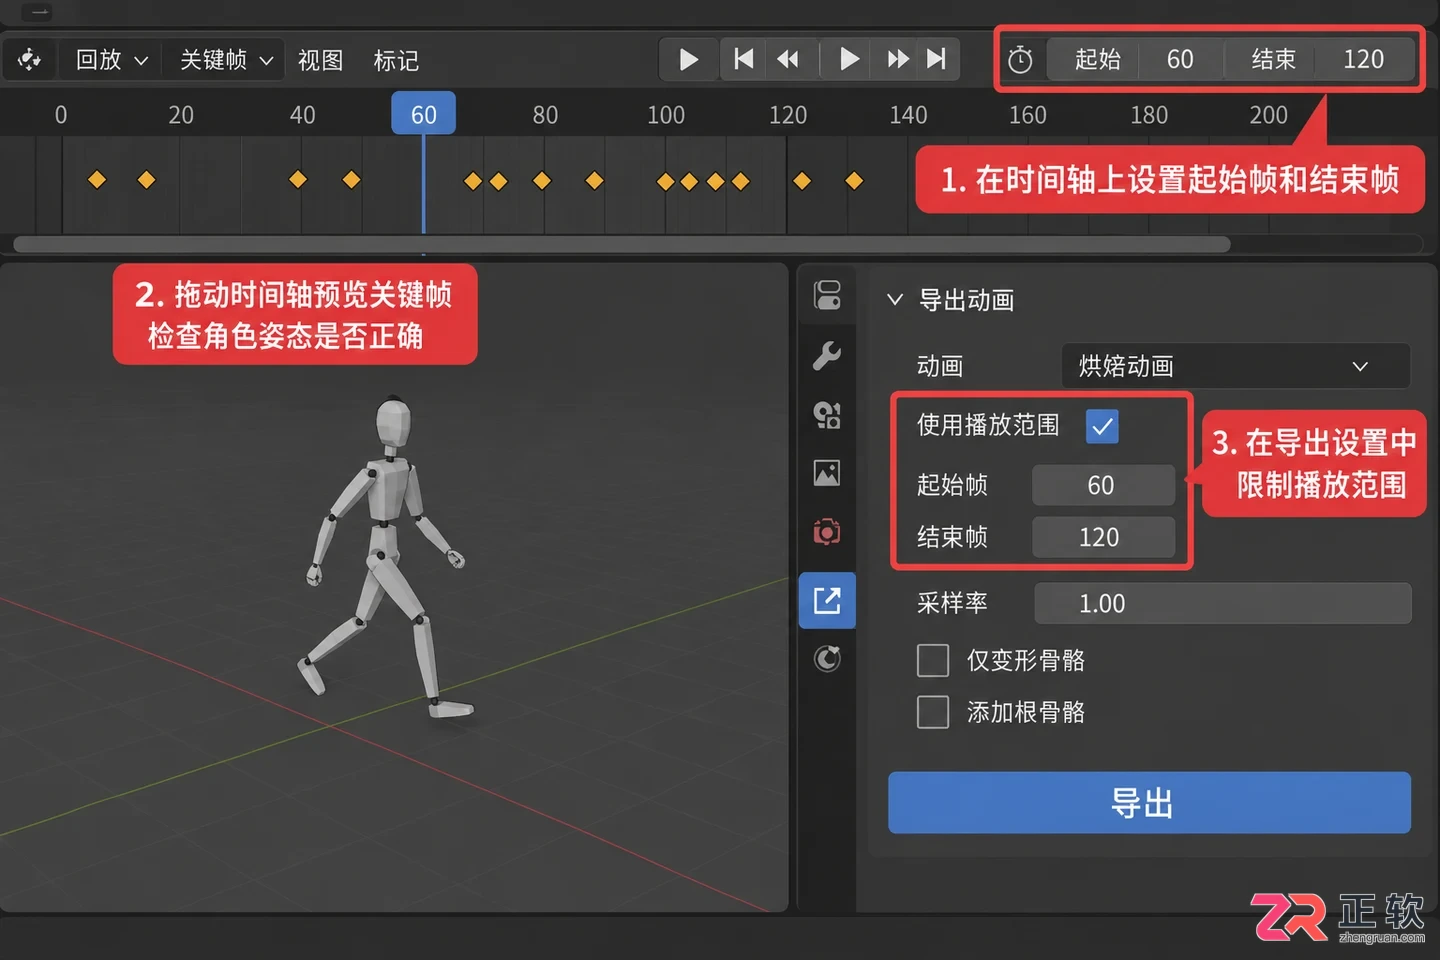Click the current frame marker 60
The image size is (1440, 960).
423,114
